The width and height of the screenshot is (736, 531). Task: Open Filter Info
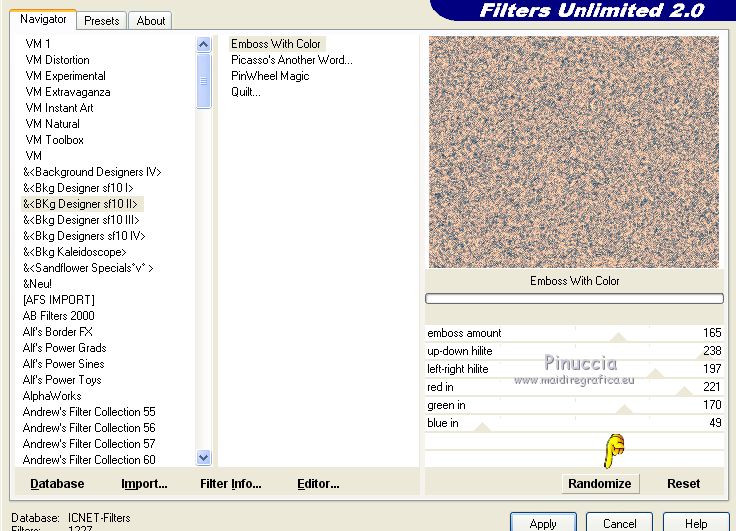tap(230, 484)
